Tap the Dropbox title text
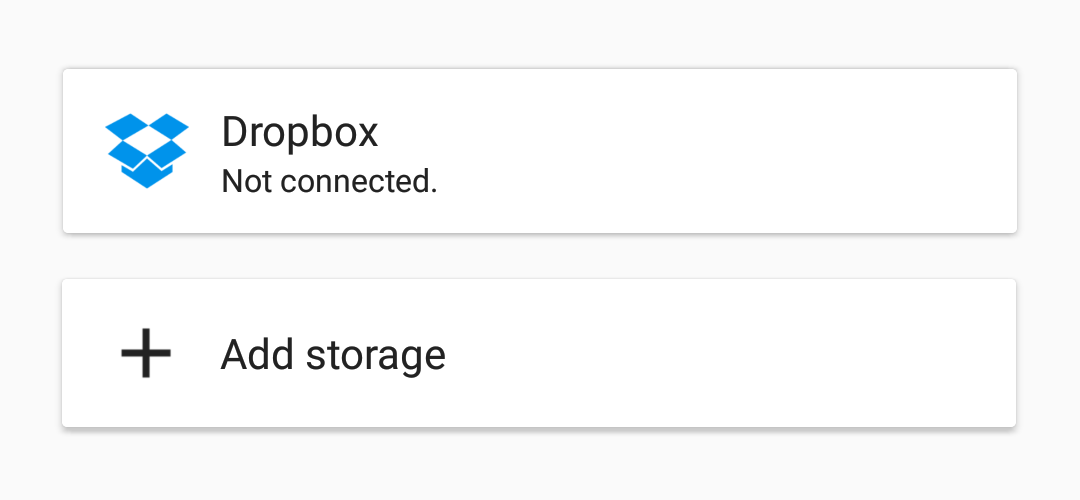The height and width of the screenshot is (500, 1080). pyautogui.click(x=300, y=132)
